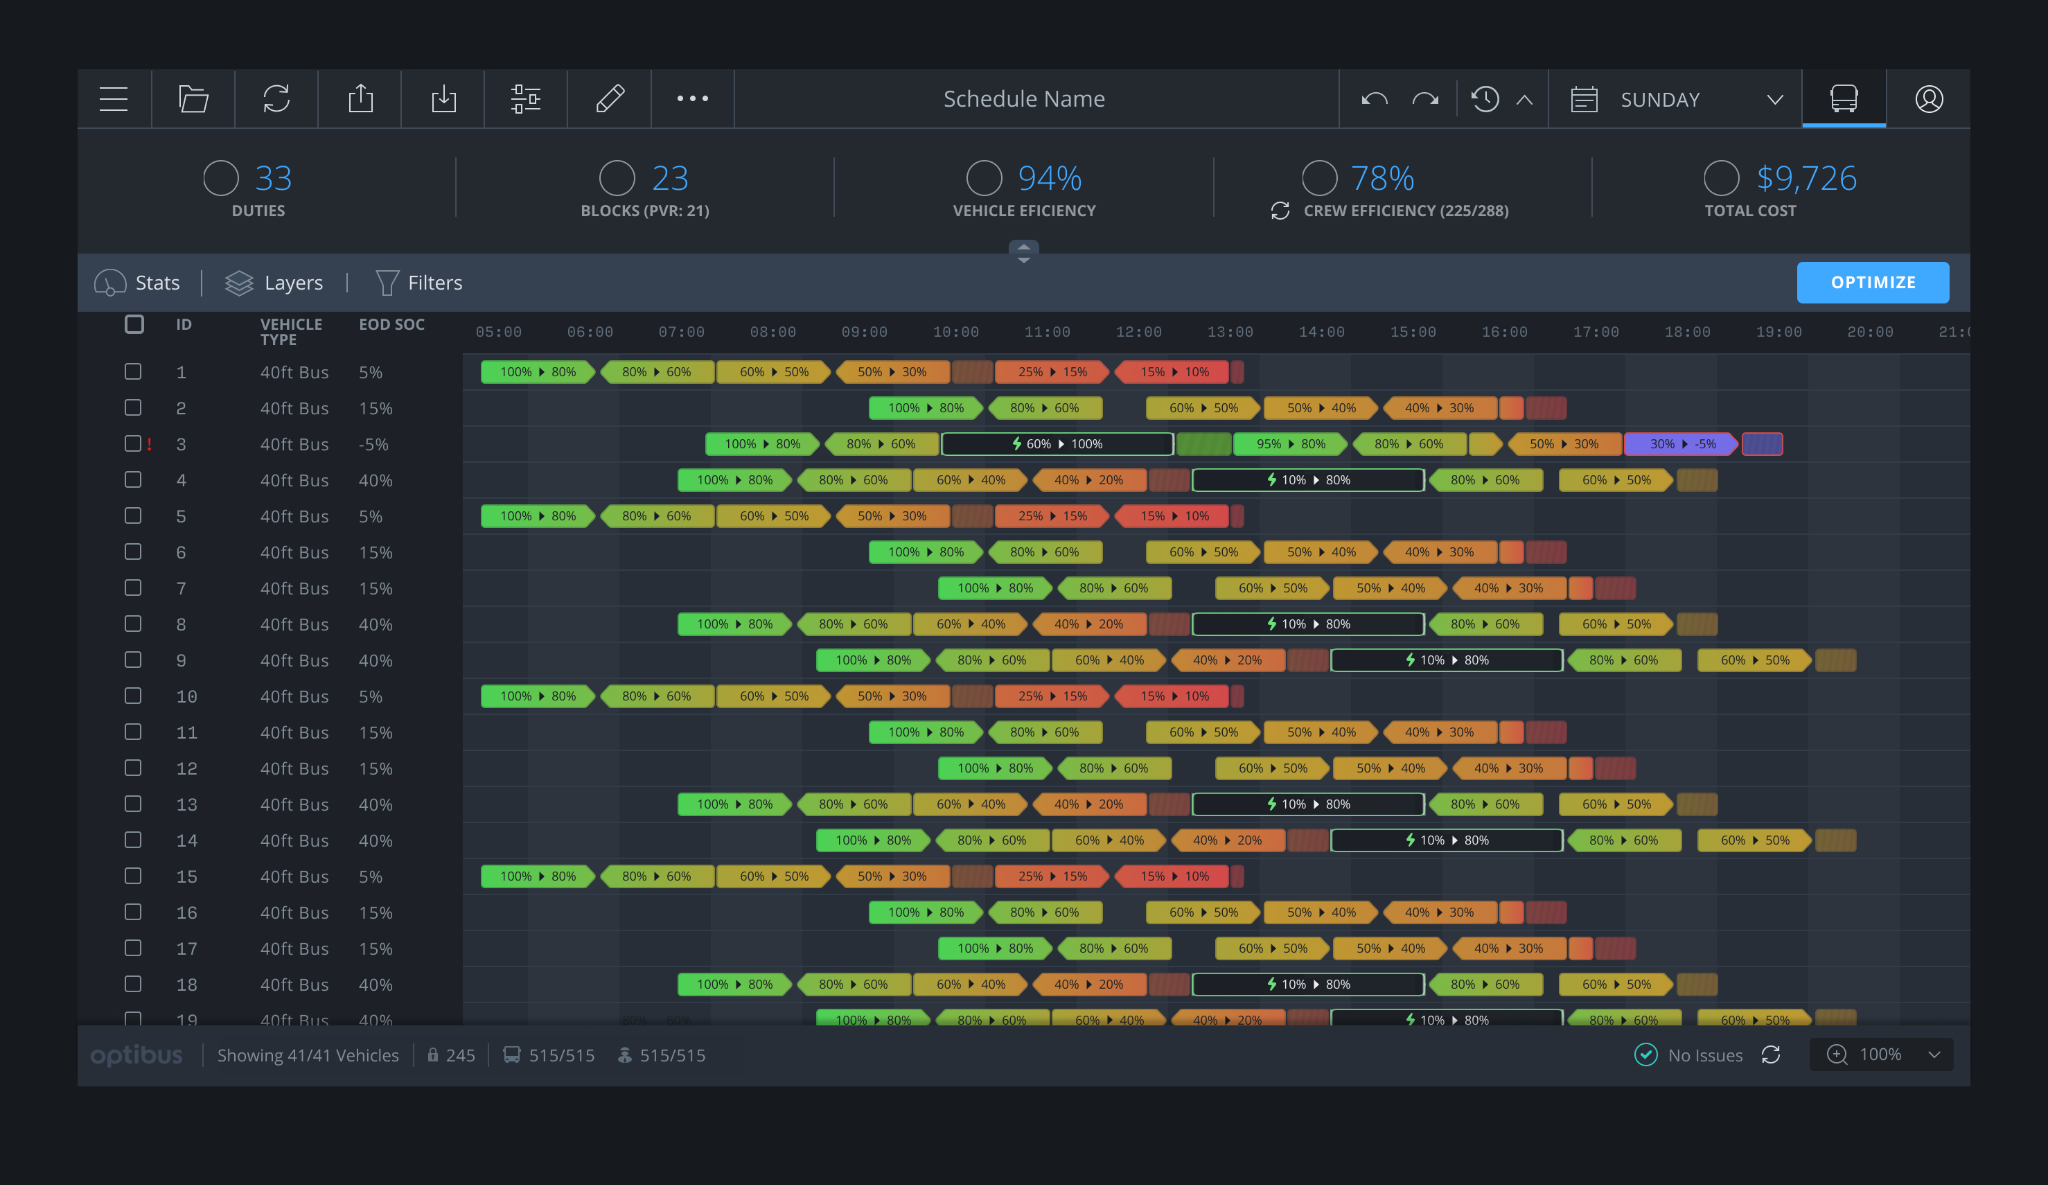Select checkbox for vehicle 3 row
This screenshot has height=1185, width=2048.
[133, 444]
